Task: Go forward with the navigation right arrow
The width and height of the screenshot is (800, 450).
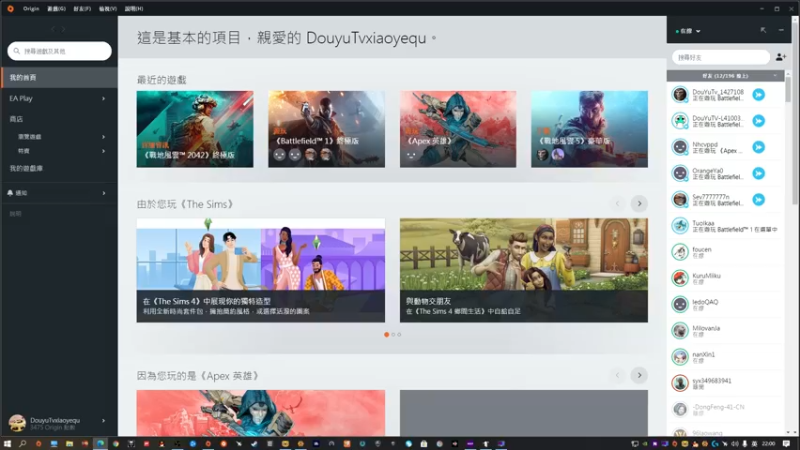Action: coord(64,30)
